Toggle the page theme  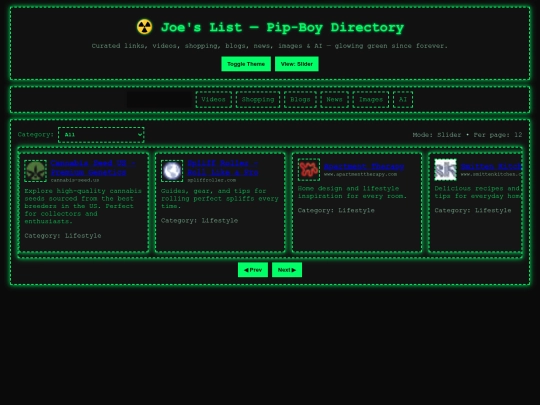[x=246, y=64]
